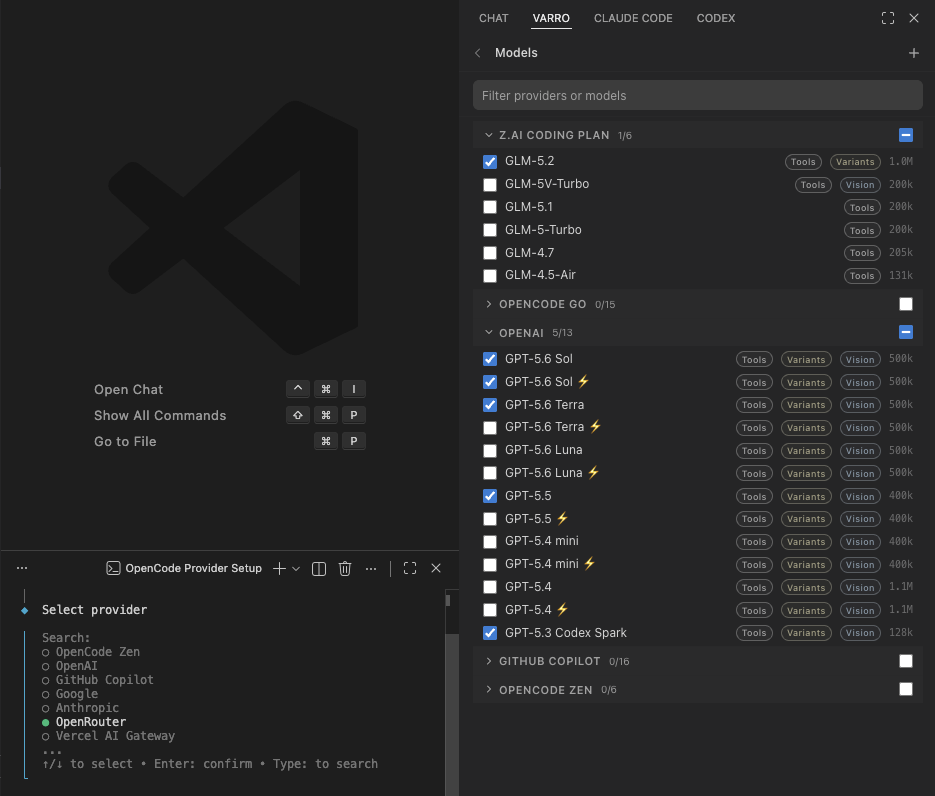Kill terminal with trash icon

(x=345, y=569)
